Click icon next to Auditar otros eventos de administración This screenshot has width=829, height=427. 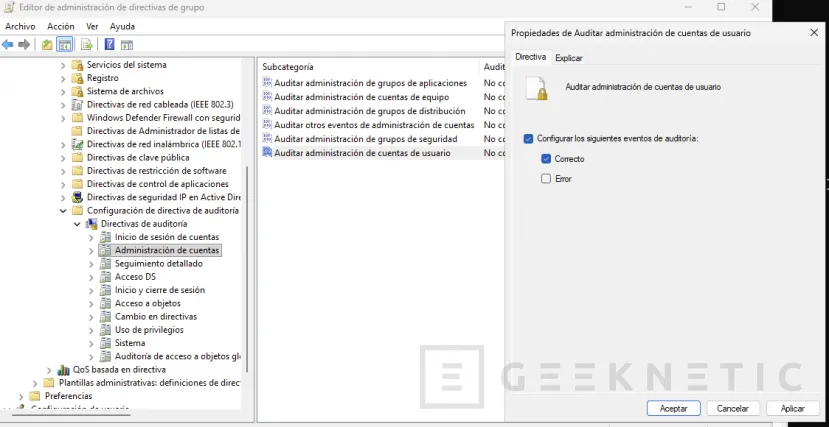click(x=267, y=125)
